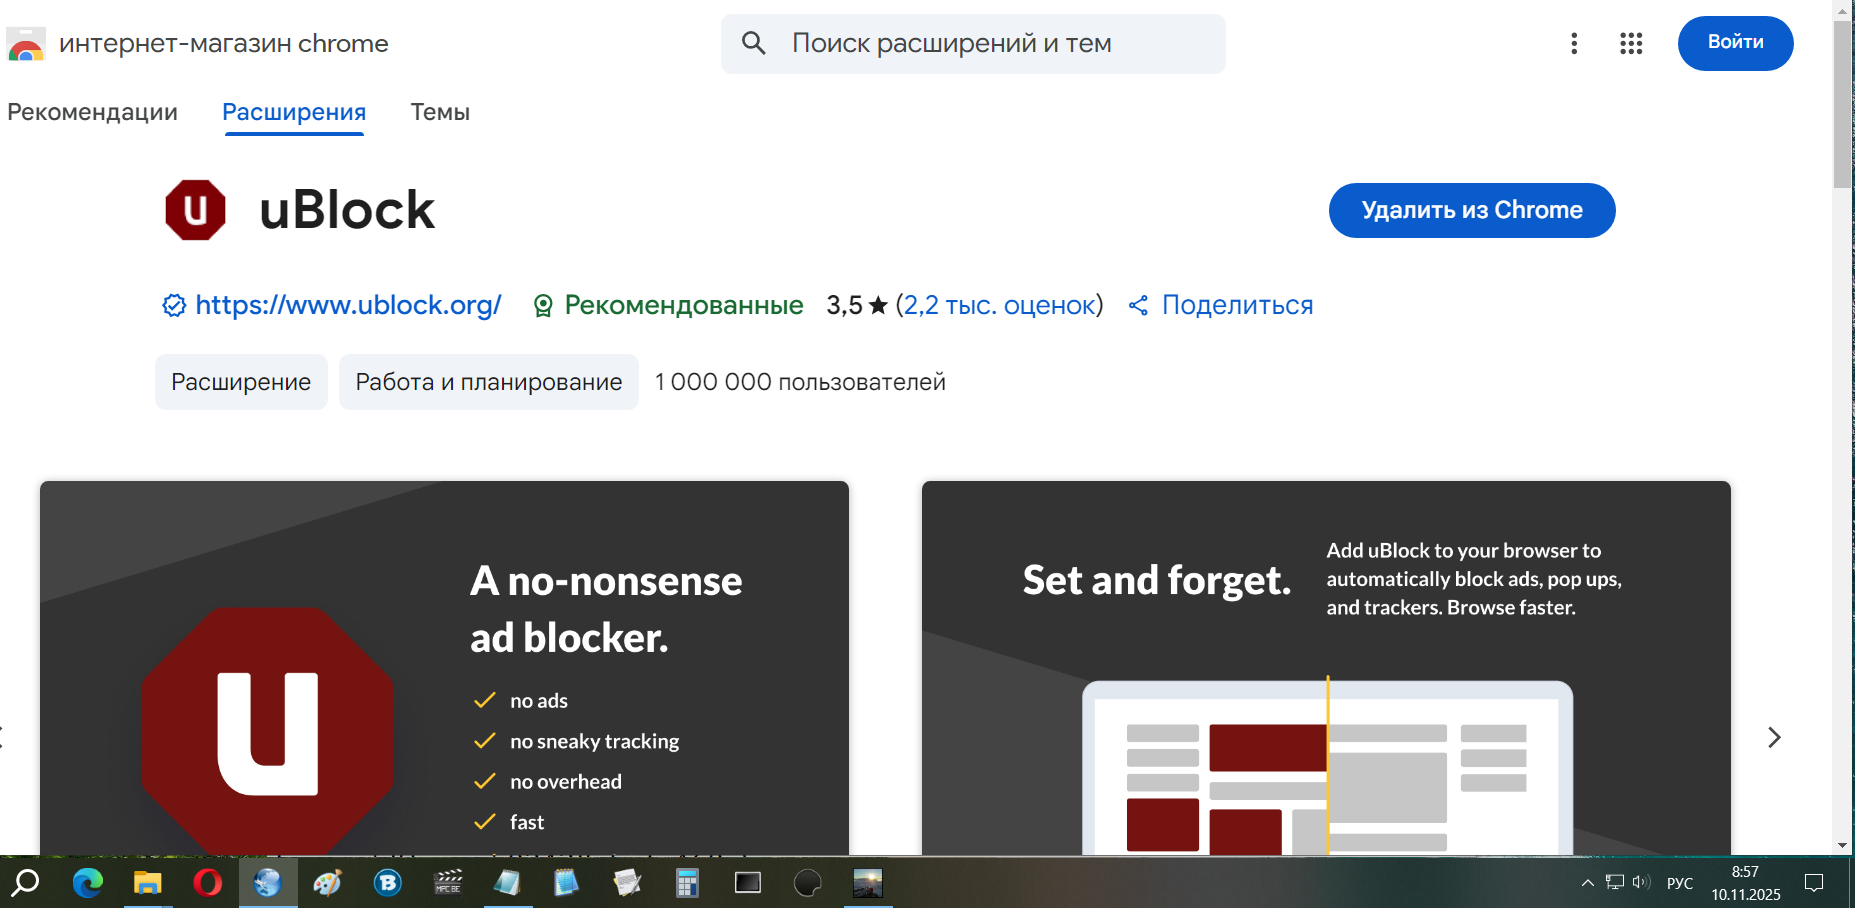Launch MPC-BE media player from taskbar

point(448,882)
